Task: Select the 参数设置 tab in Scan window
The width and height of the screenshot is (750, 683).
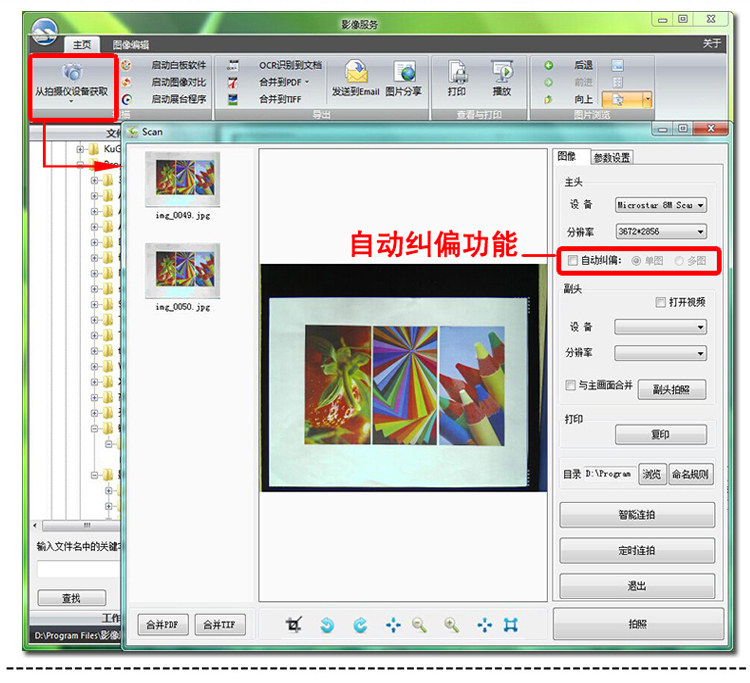Action: click(x=612, y=157)
